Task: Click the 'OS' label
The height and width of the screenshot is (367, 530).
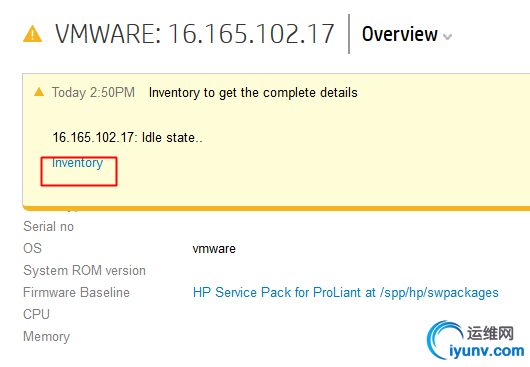Action: click(x=32, y=248)
